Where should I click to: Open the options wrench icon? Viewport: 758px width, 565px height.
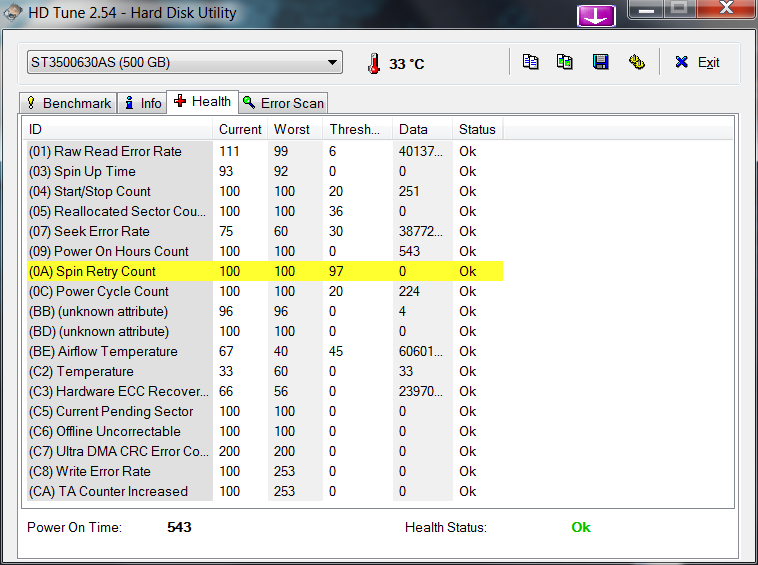click(637, 62)
